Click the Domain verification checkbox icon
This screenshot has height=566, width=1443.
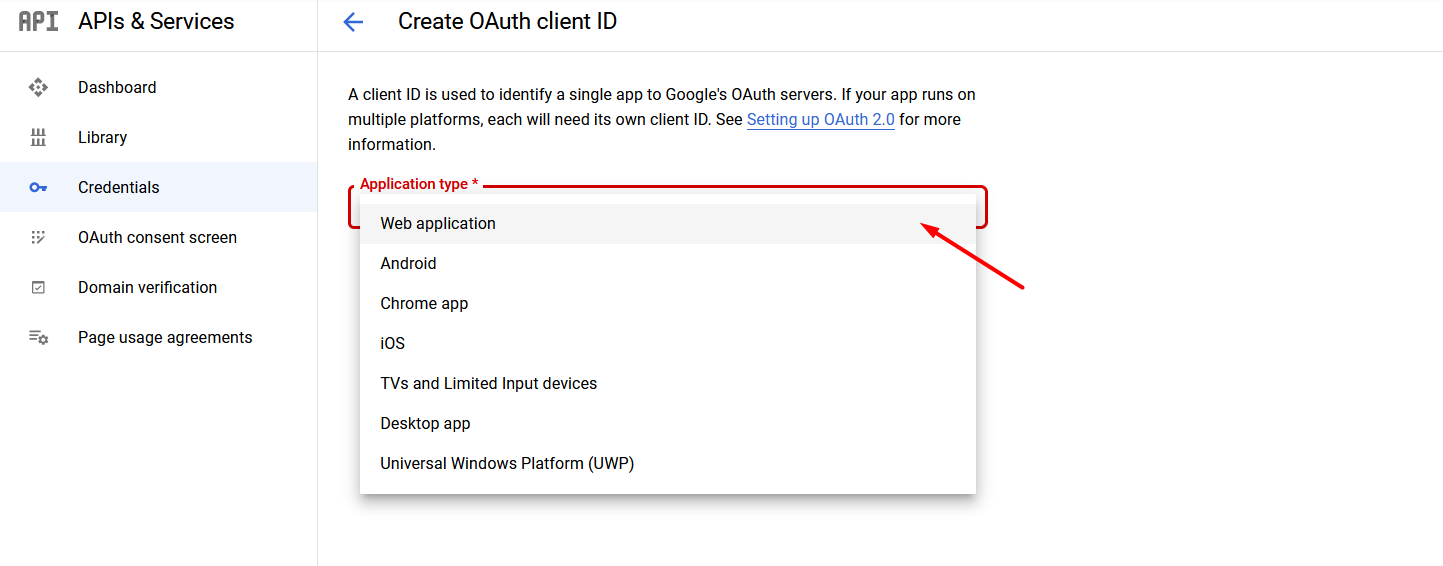click(x=38, y=287)
